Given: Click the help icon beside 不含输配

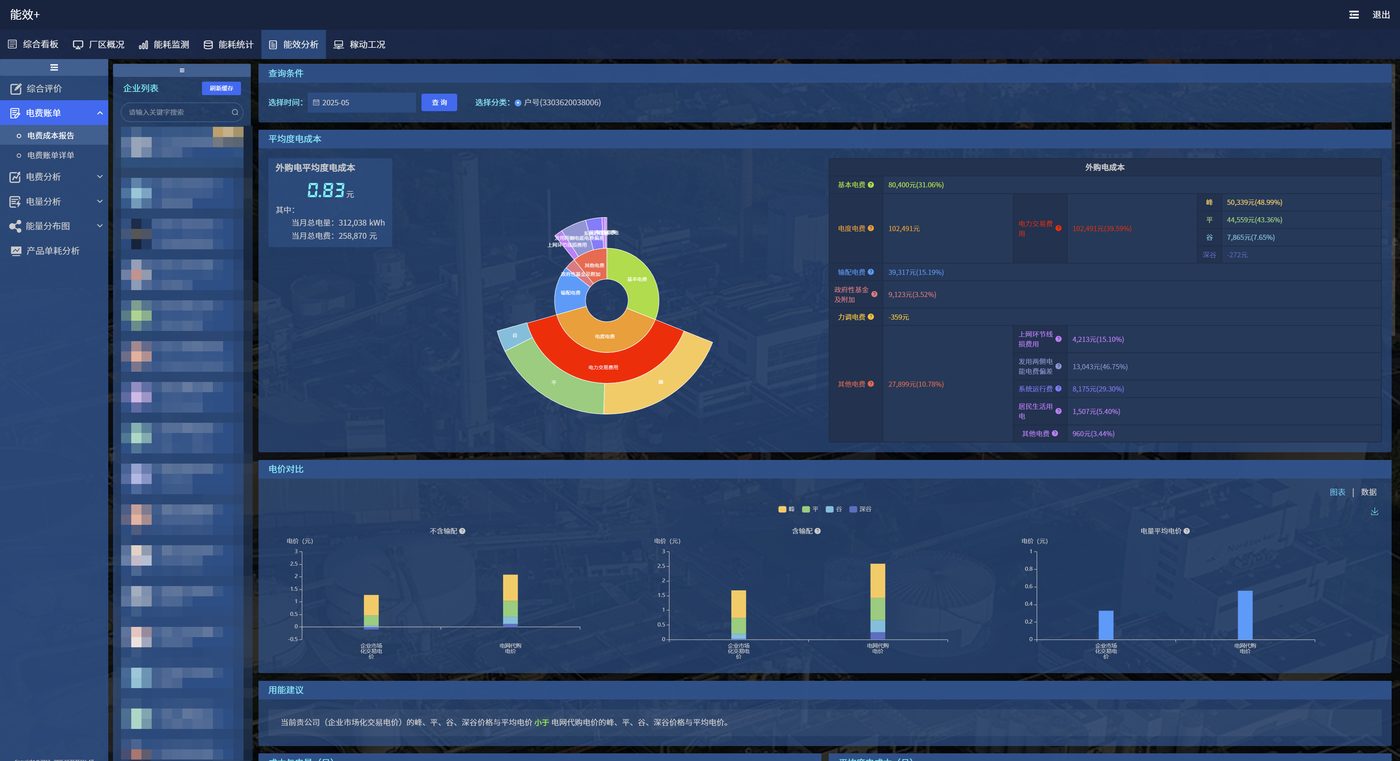Looking at the screenshot, I should click(462, 531).
